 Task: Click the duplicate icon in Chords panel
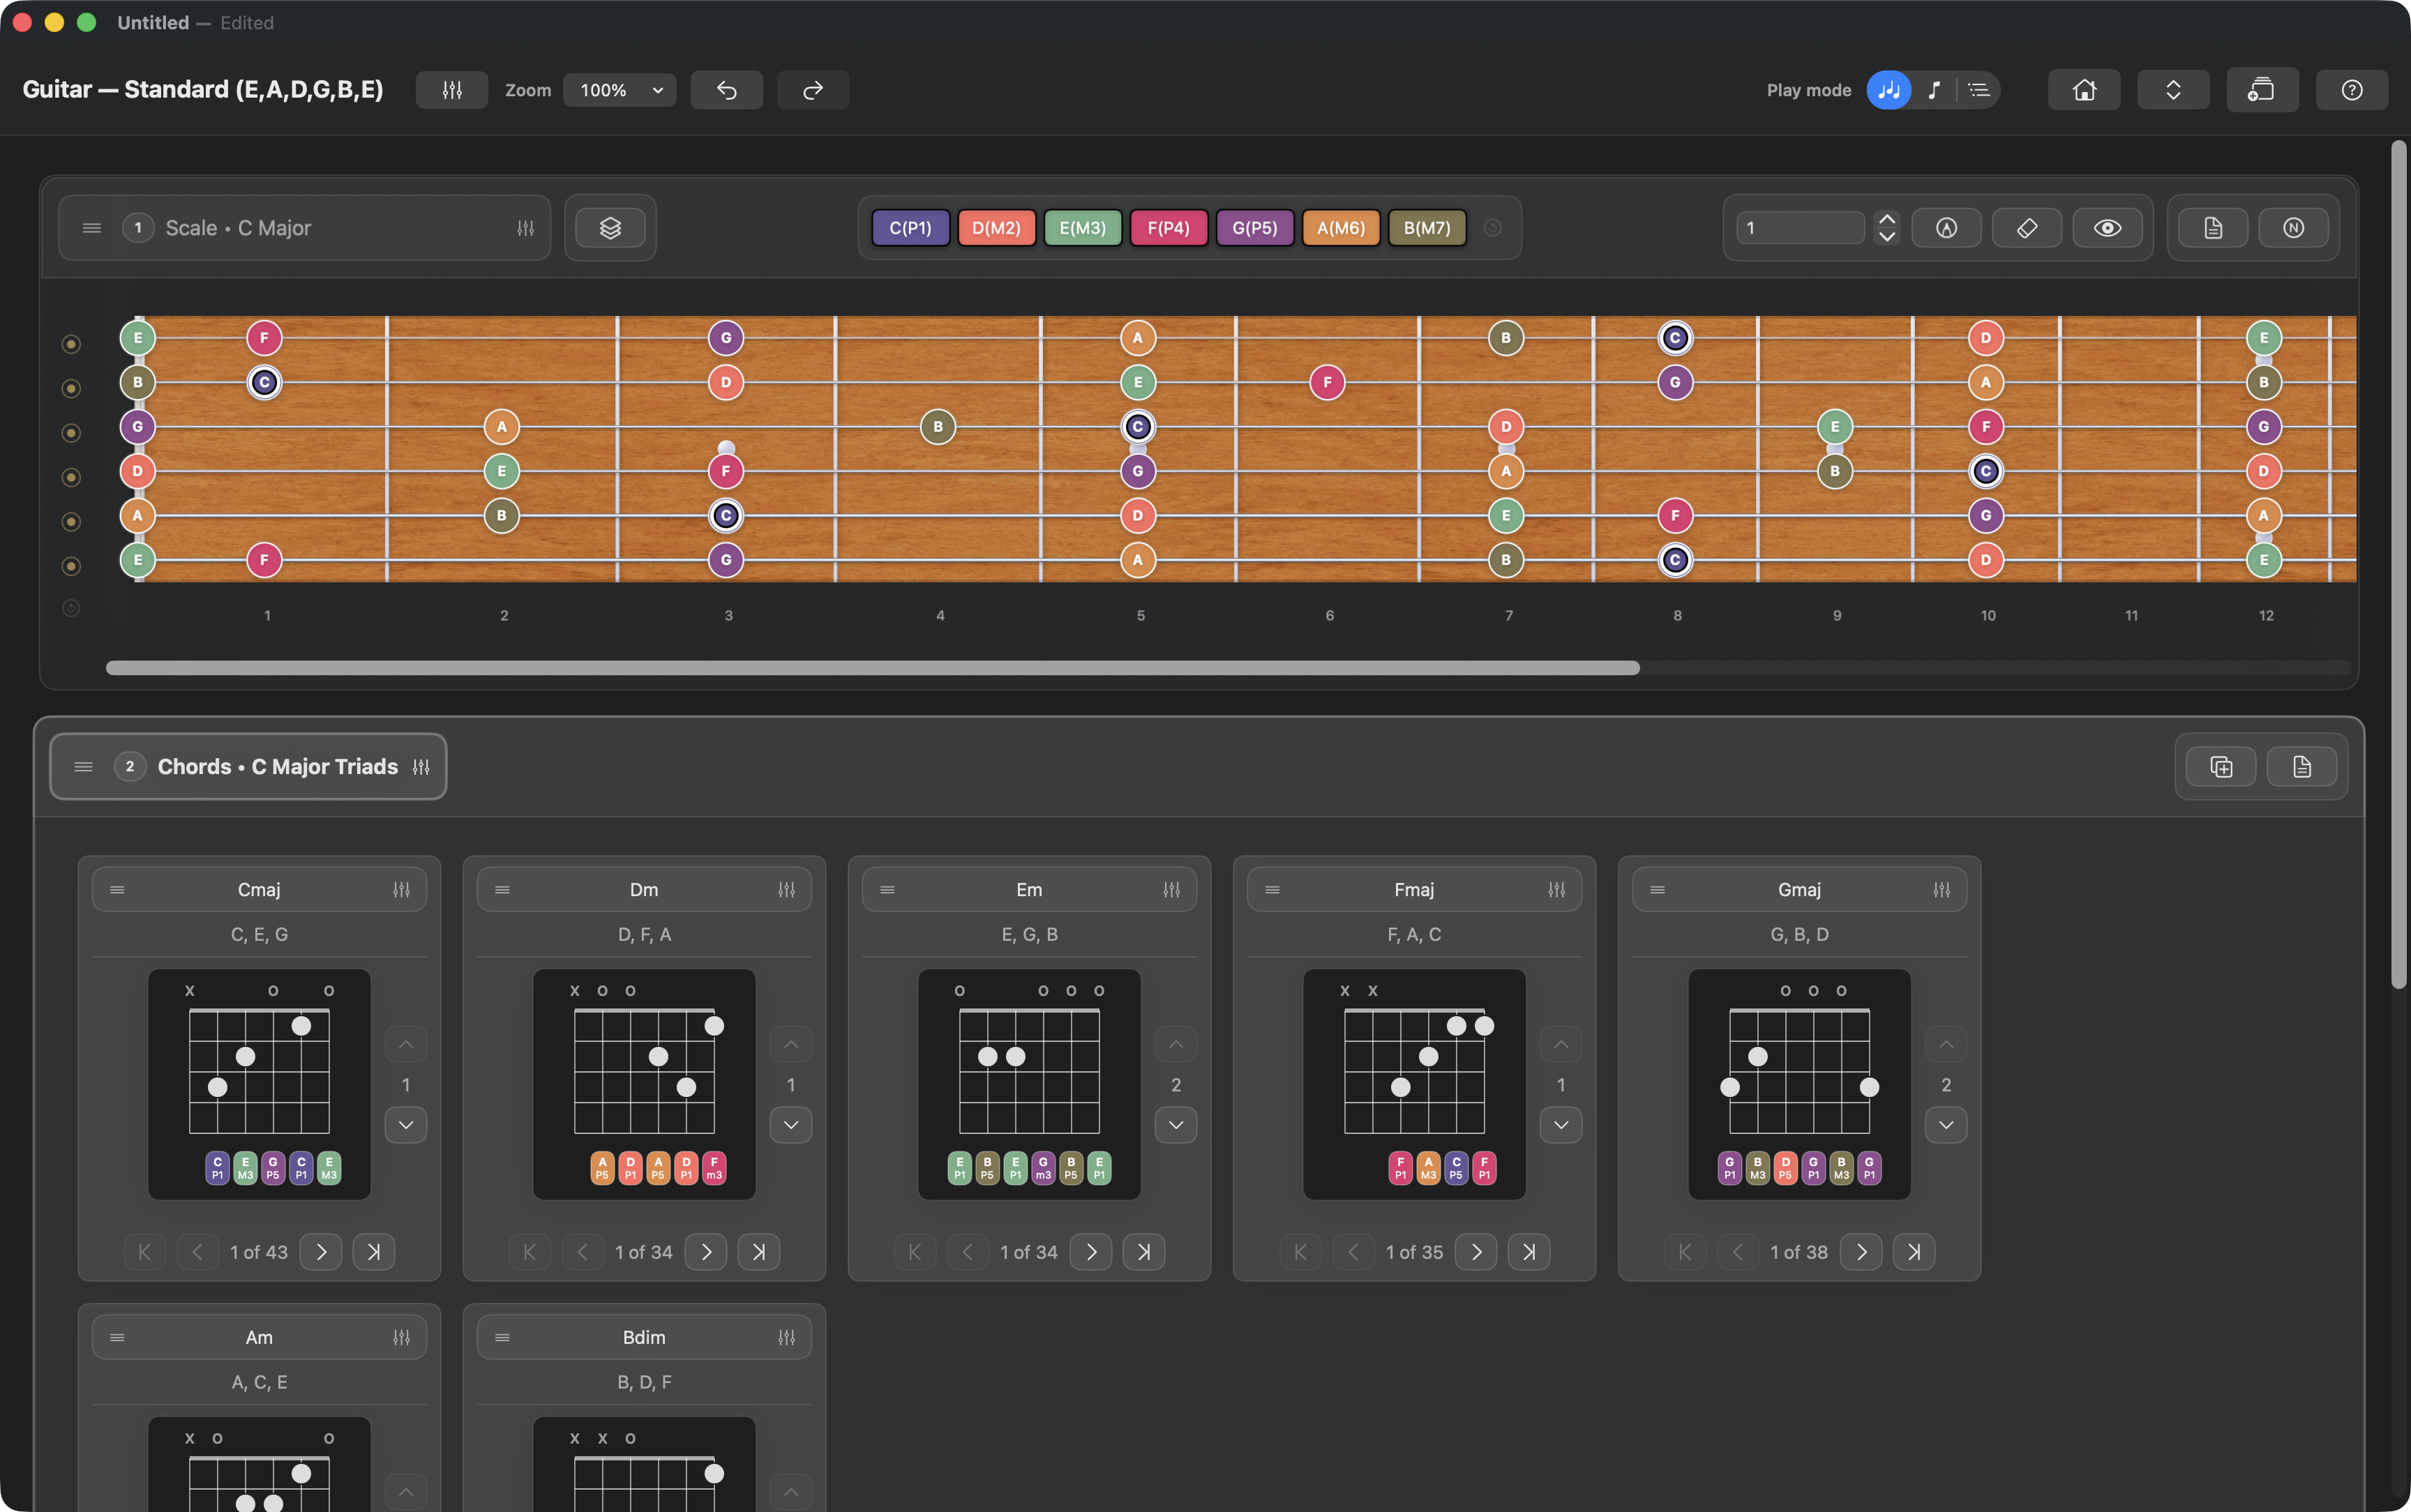[x=2221, y=767]
